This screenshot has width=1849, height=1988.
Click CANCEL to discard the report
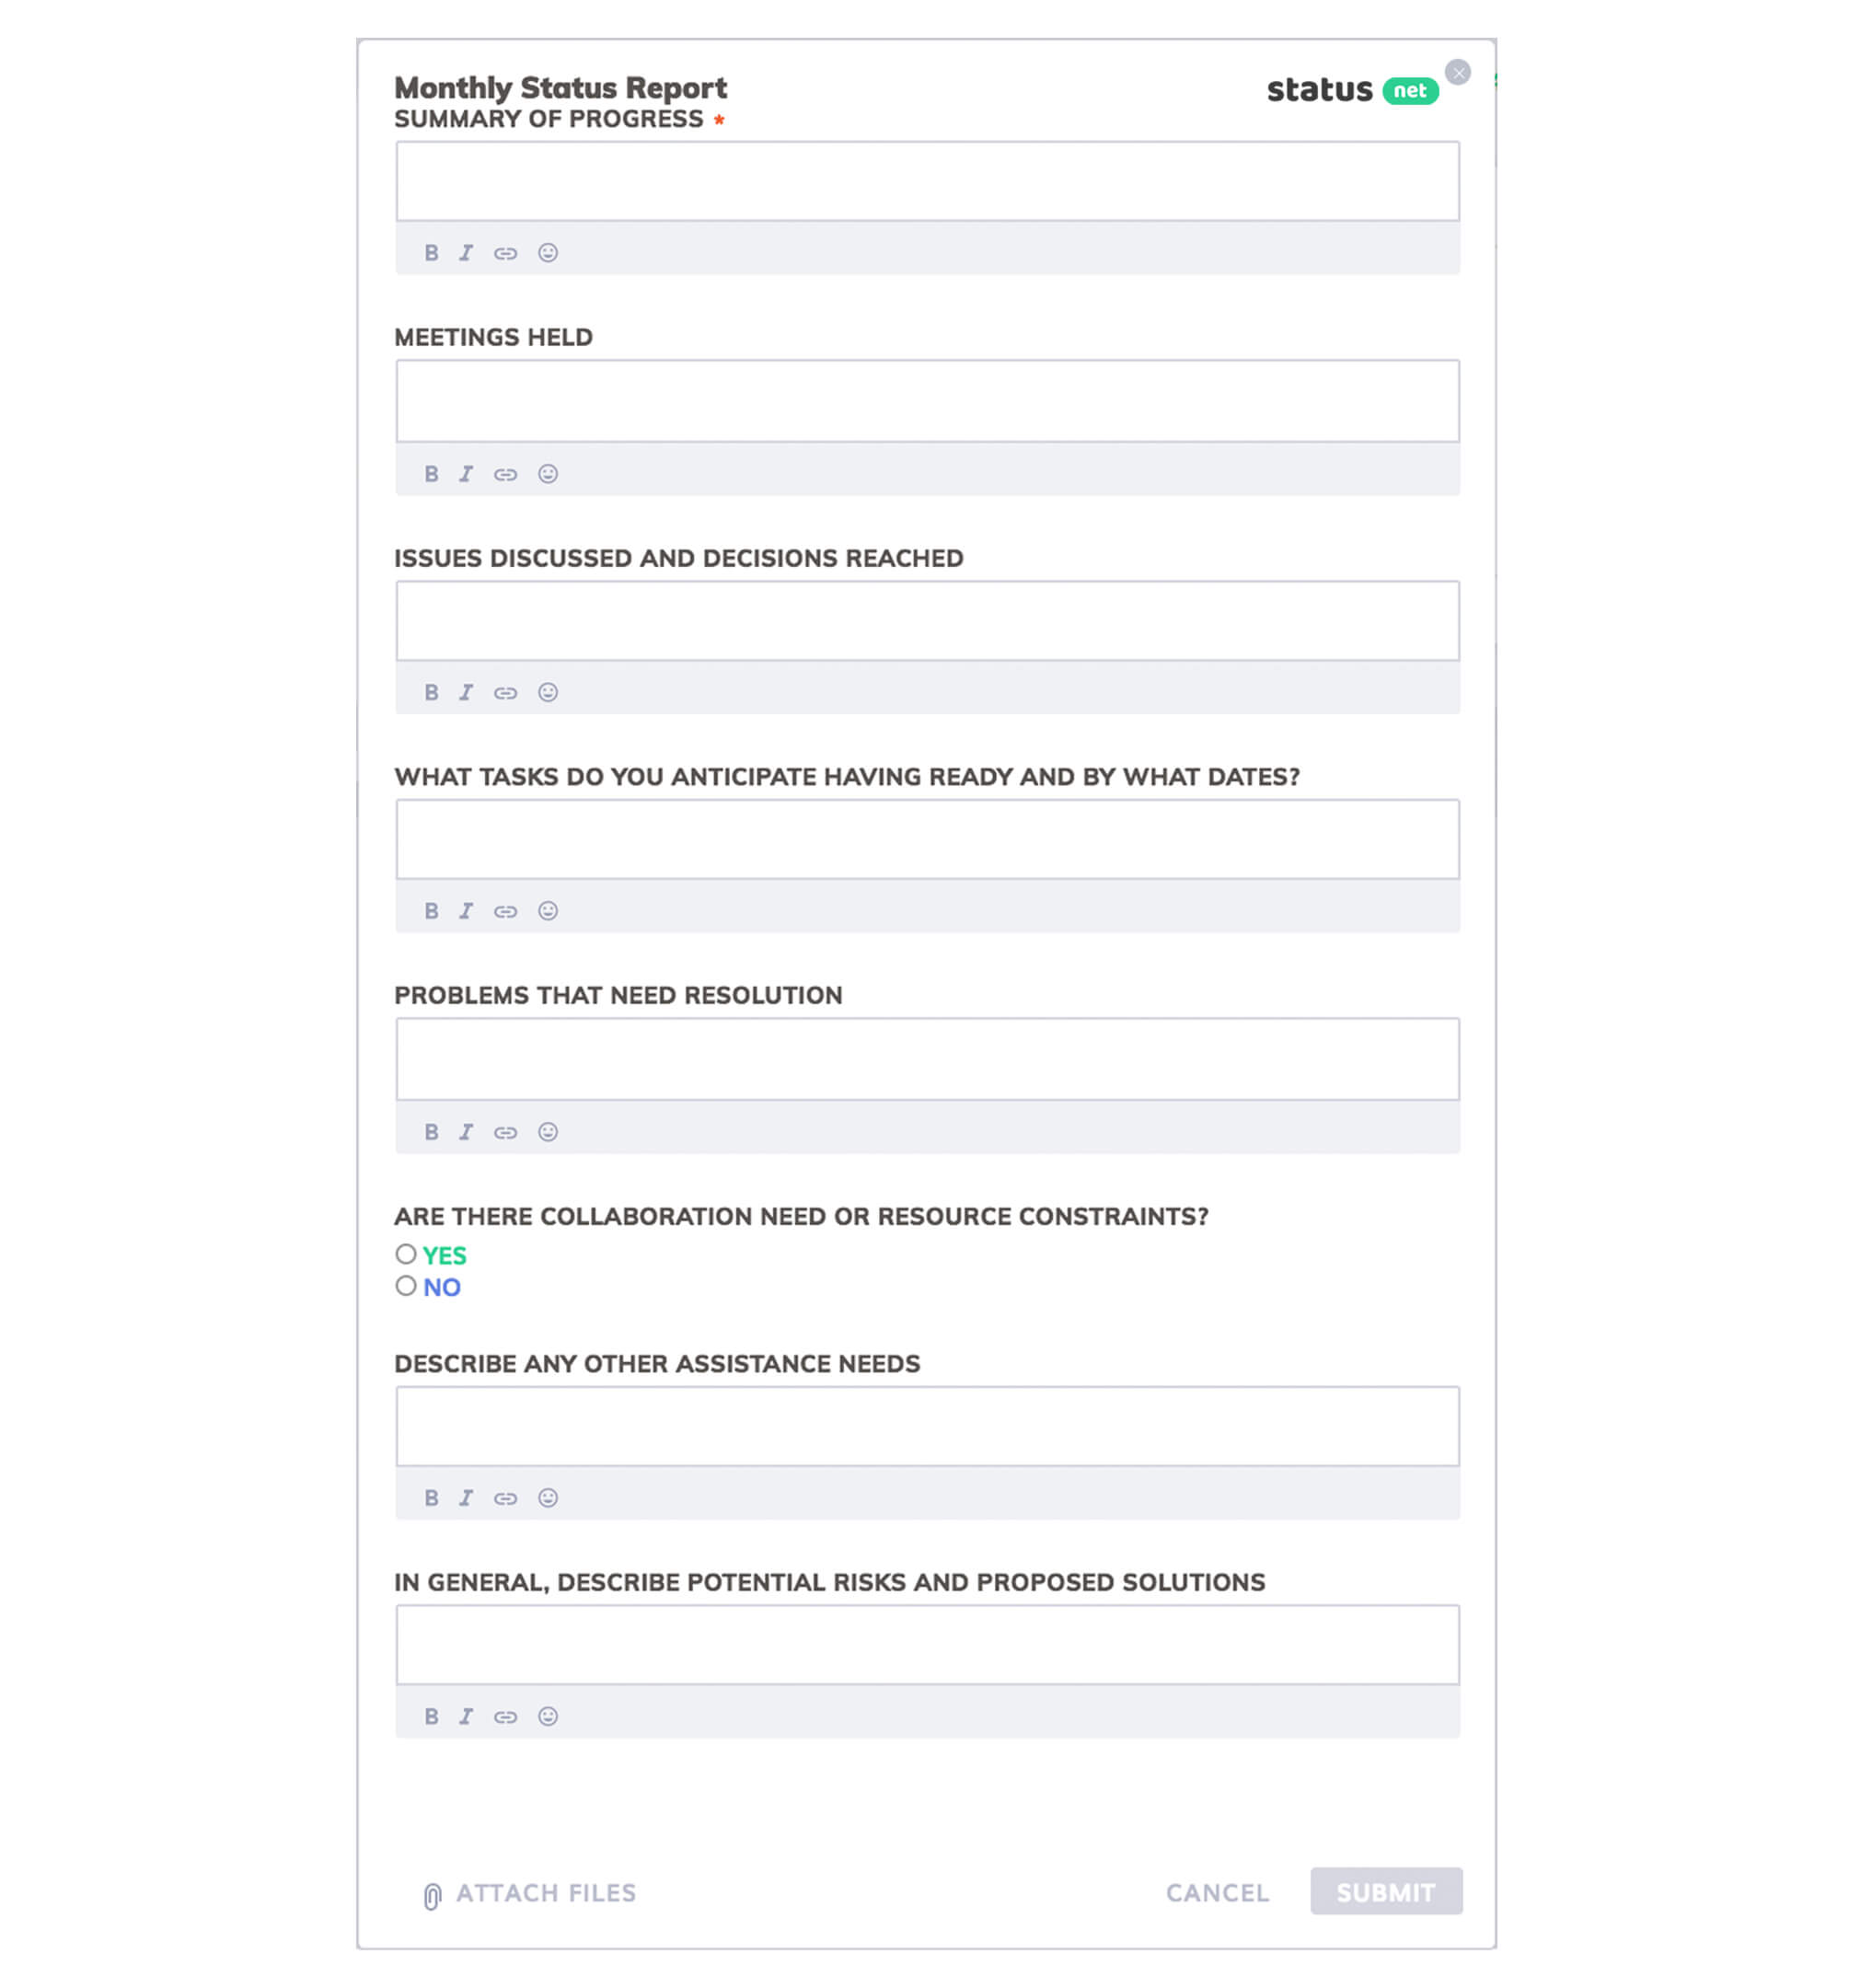tap(1219, 1892)
